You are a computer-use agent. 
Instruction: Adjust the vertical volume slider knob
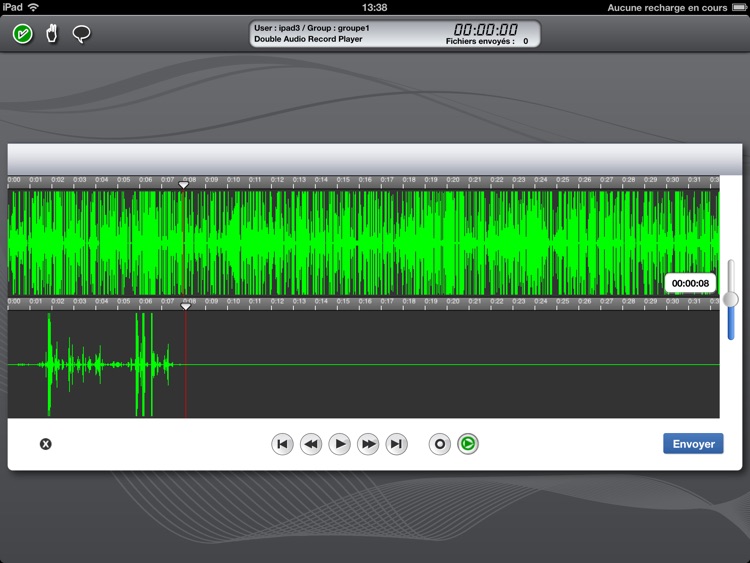coord(730,299)
